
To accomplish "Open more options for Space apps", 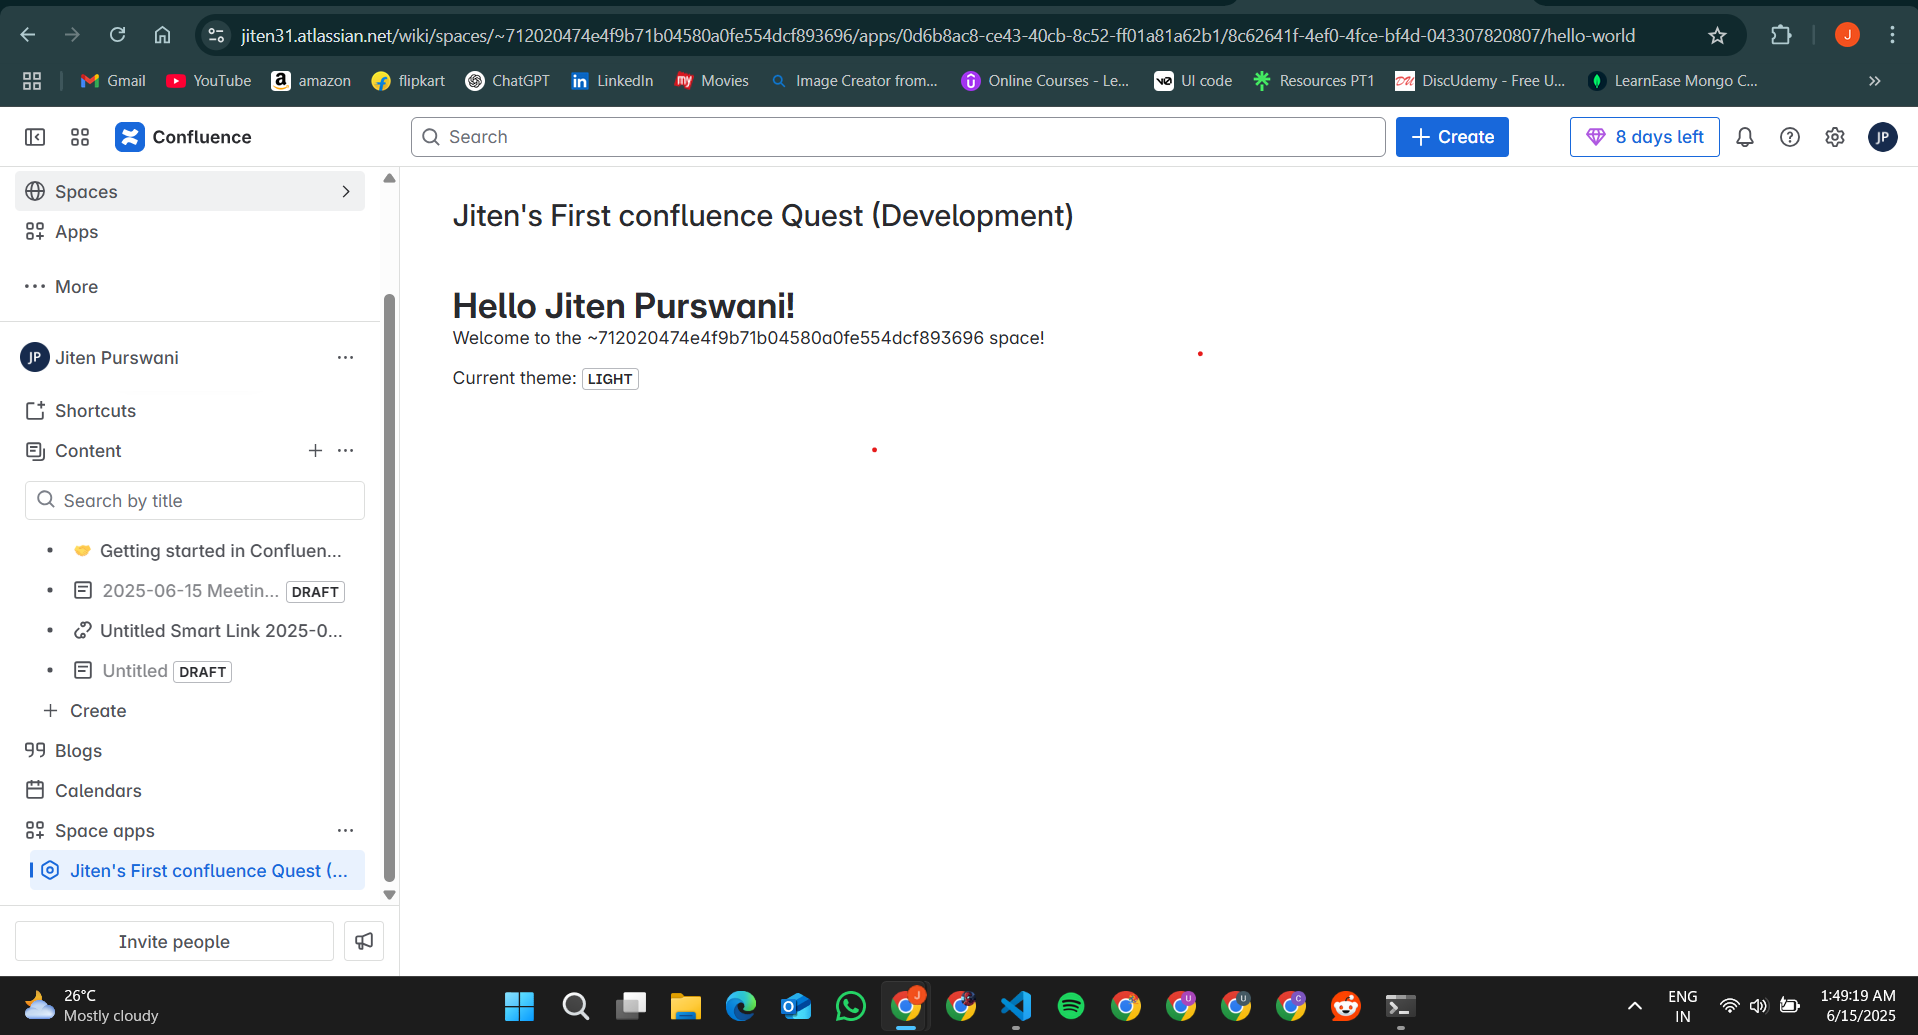I will [x=346, y=830].
